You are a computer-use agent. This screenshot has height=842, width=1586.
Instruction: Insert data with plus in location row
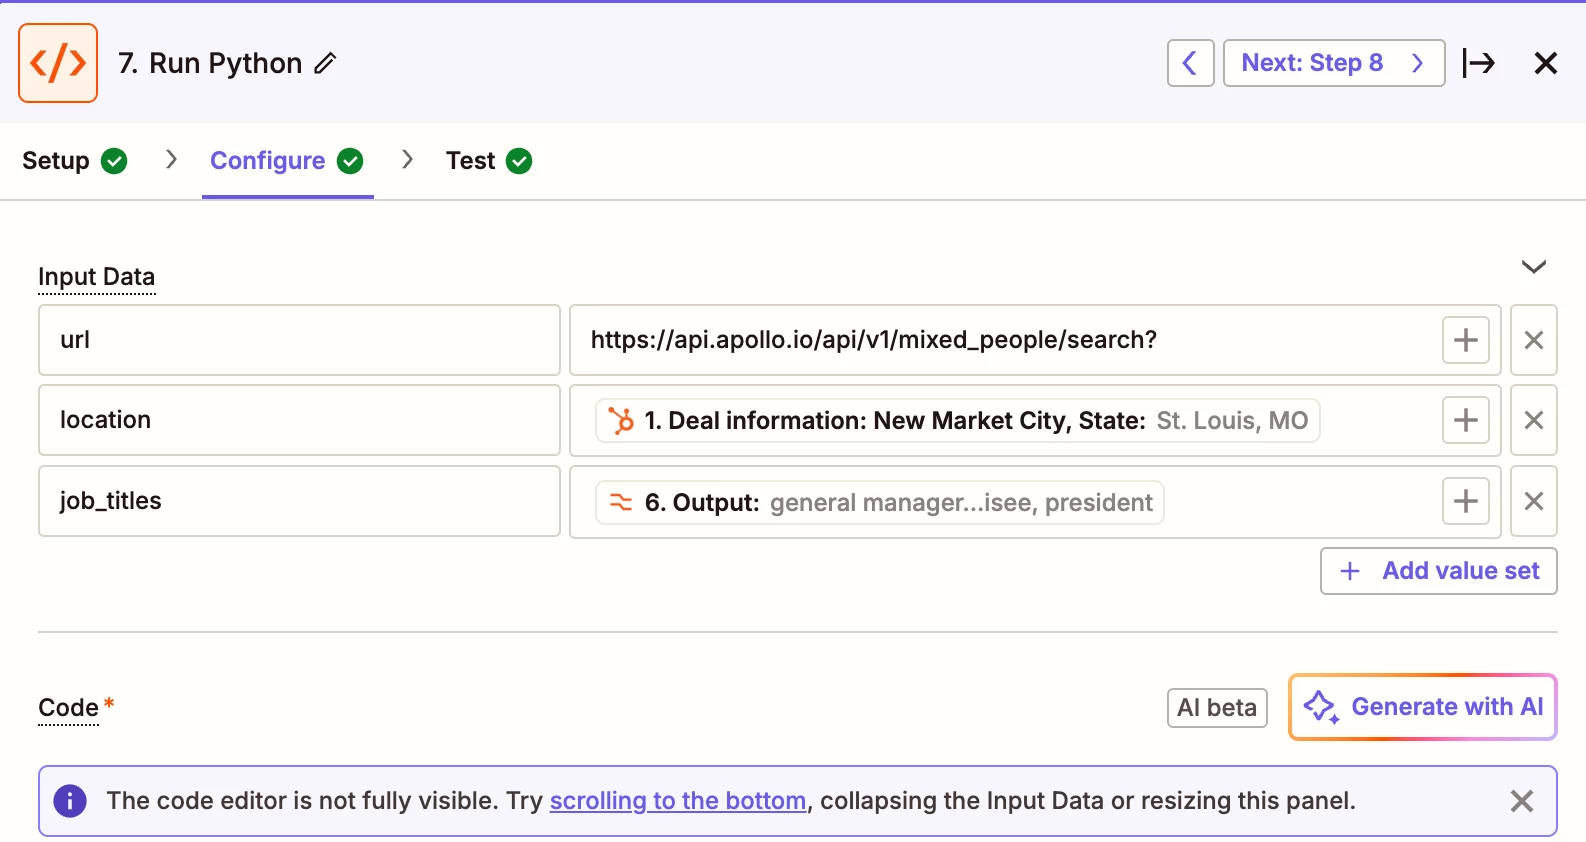point(1465,420)
